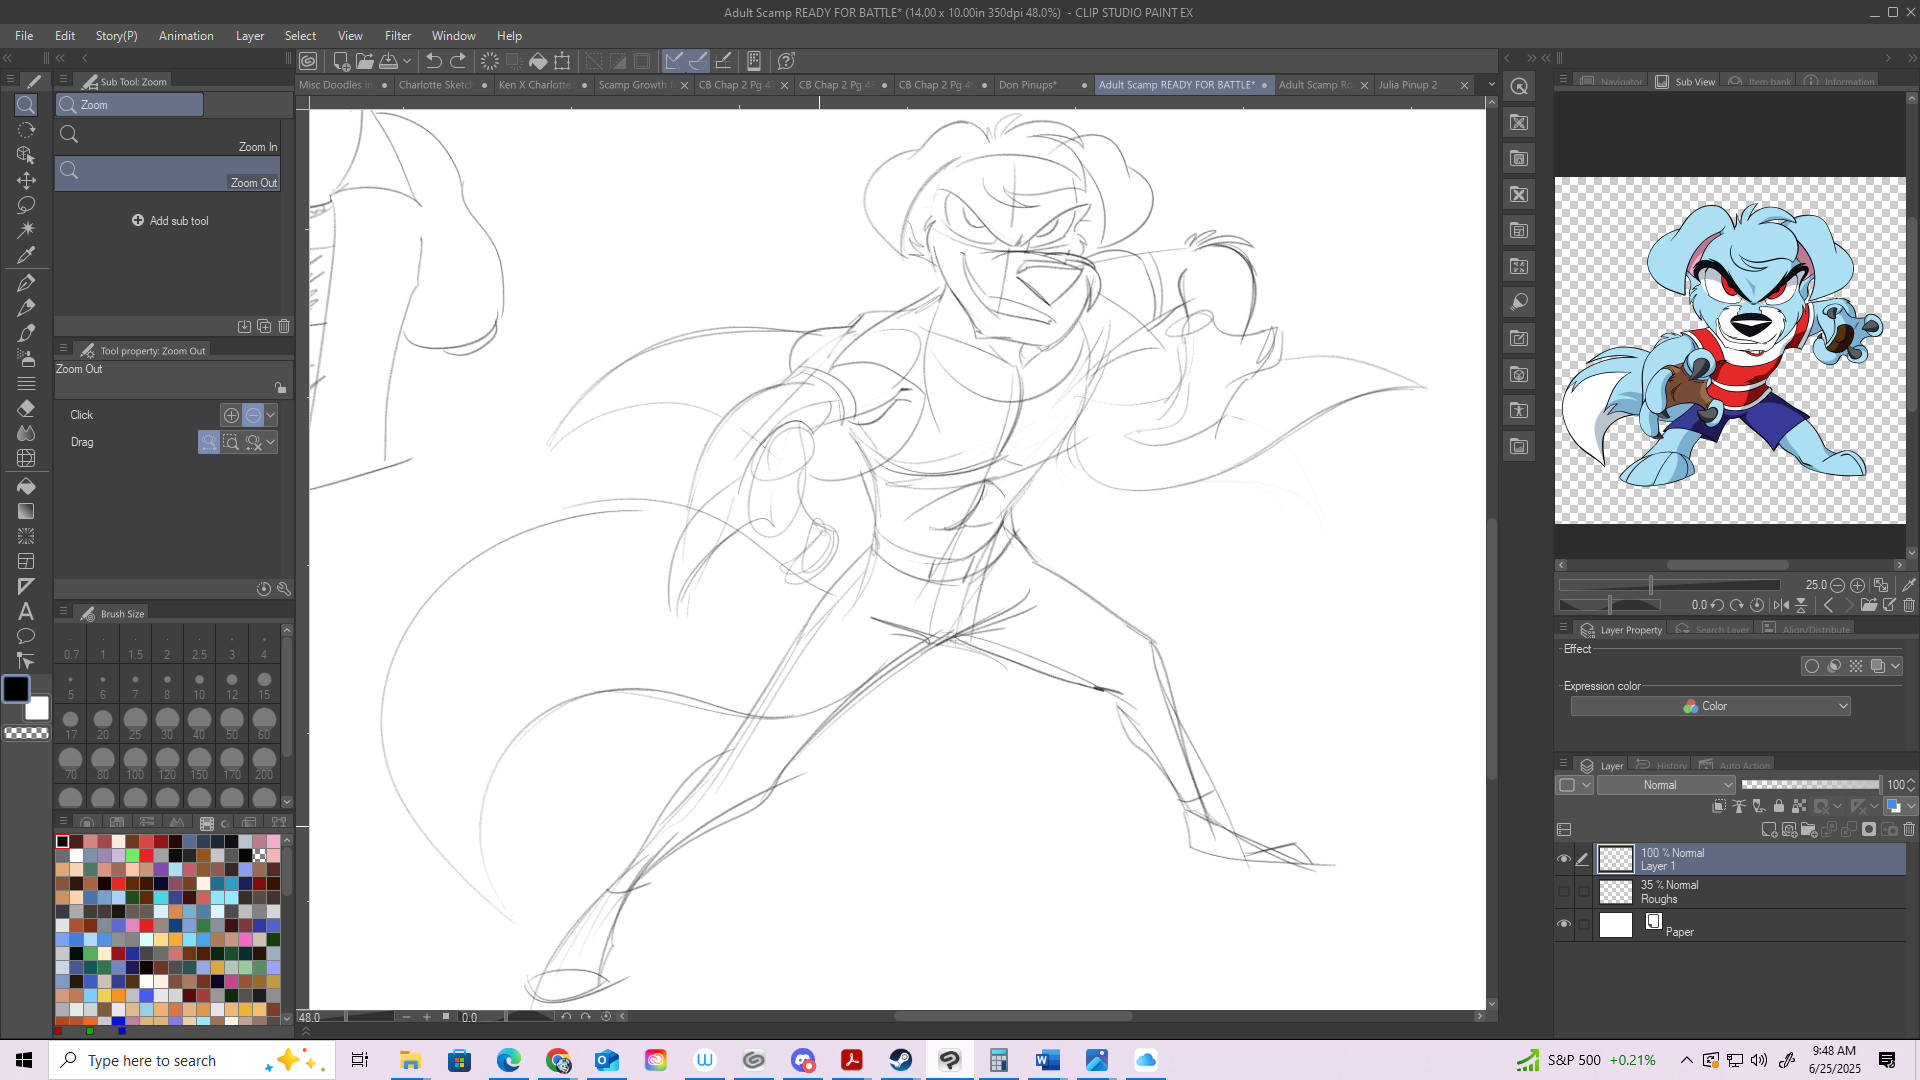Open the Click zoom mode dropdown arrow

pyautogui.click(x=271, y=415)
